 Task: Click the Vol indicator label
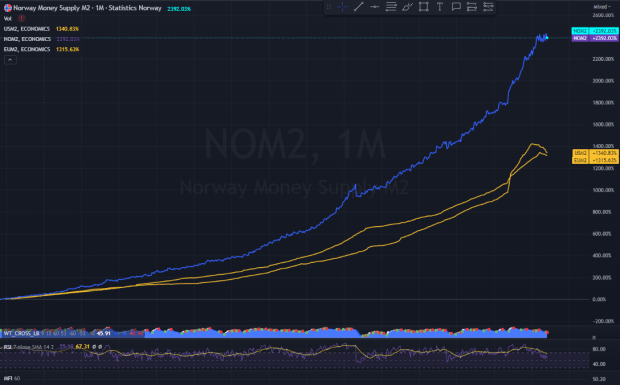pyautogui.click(x=8, y=19)
